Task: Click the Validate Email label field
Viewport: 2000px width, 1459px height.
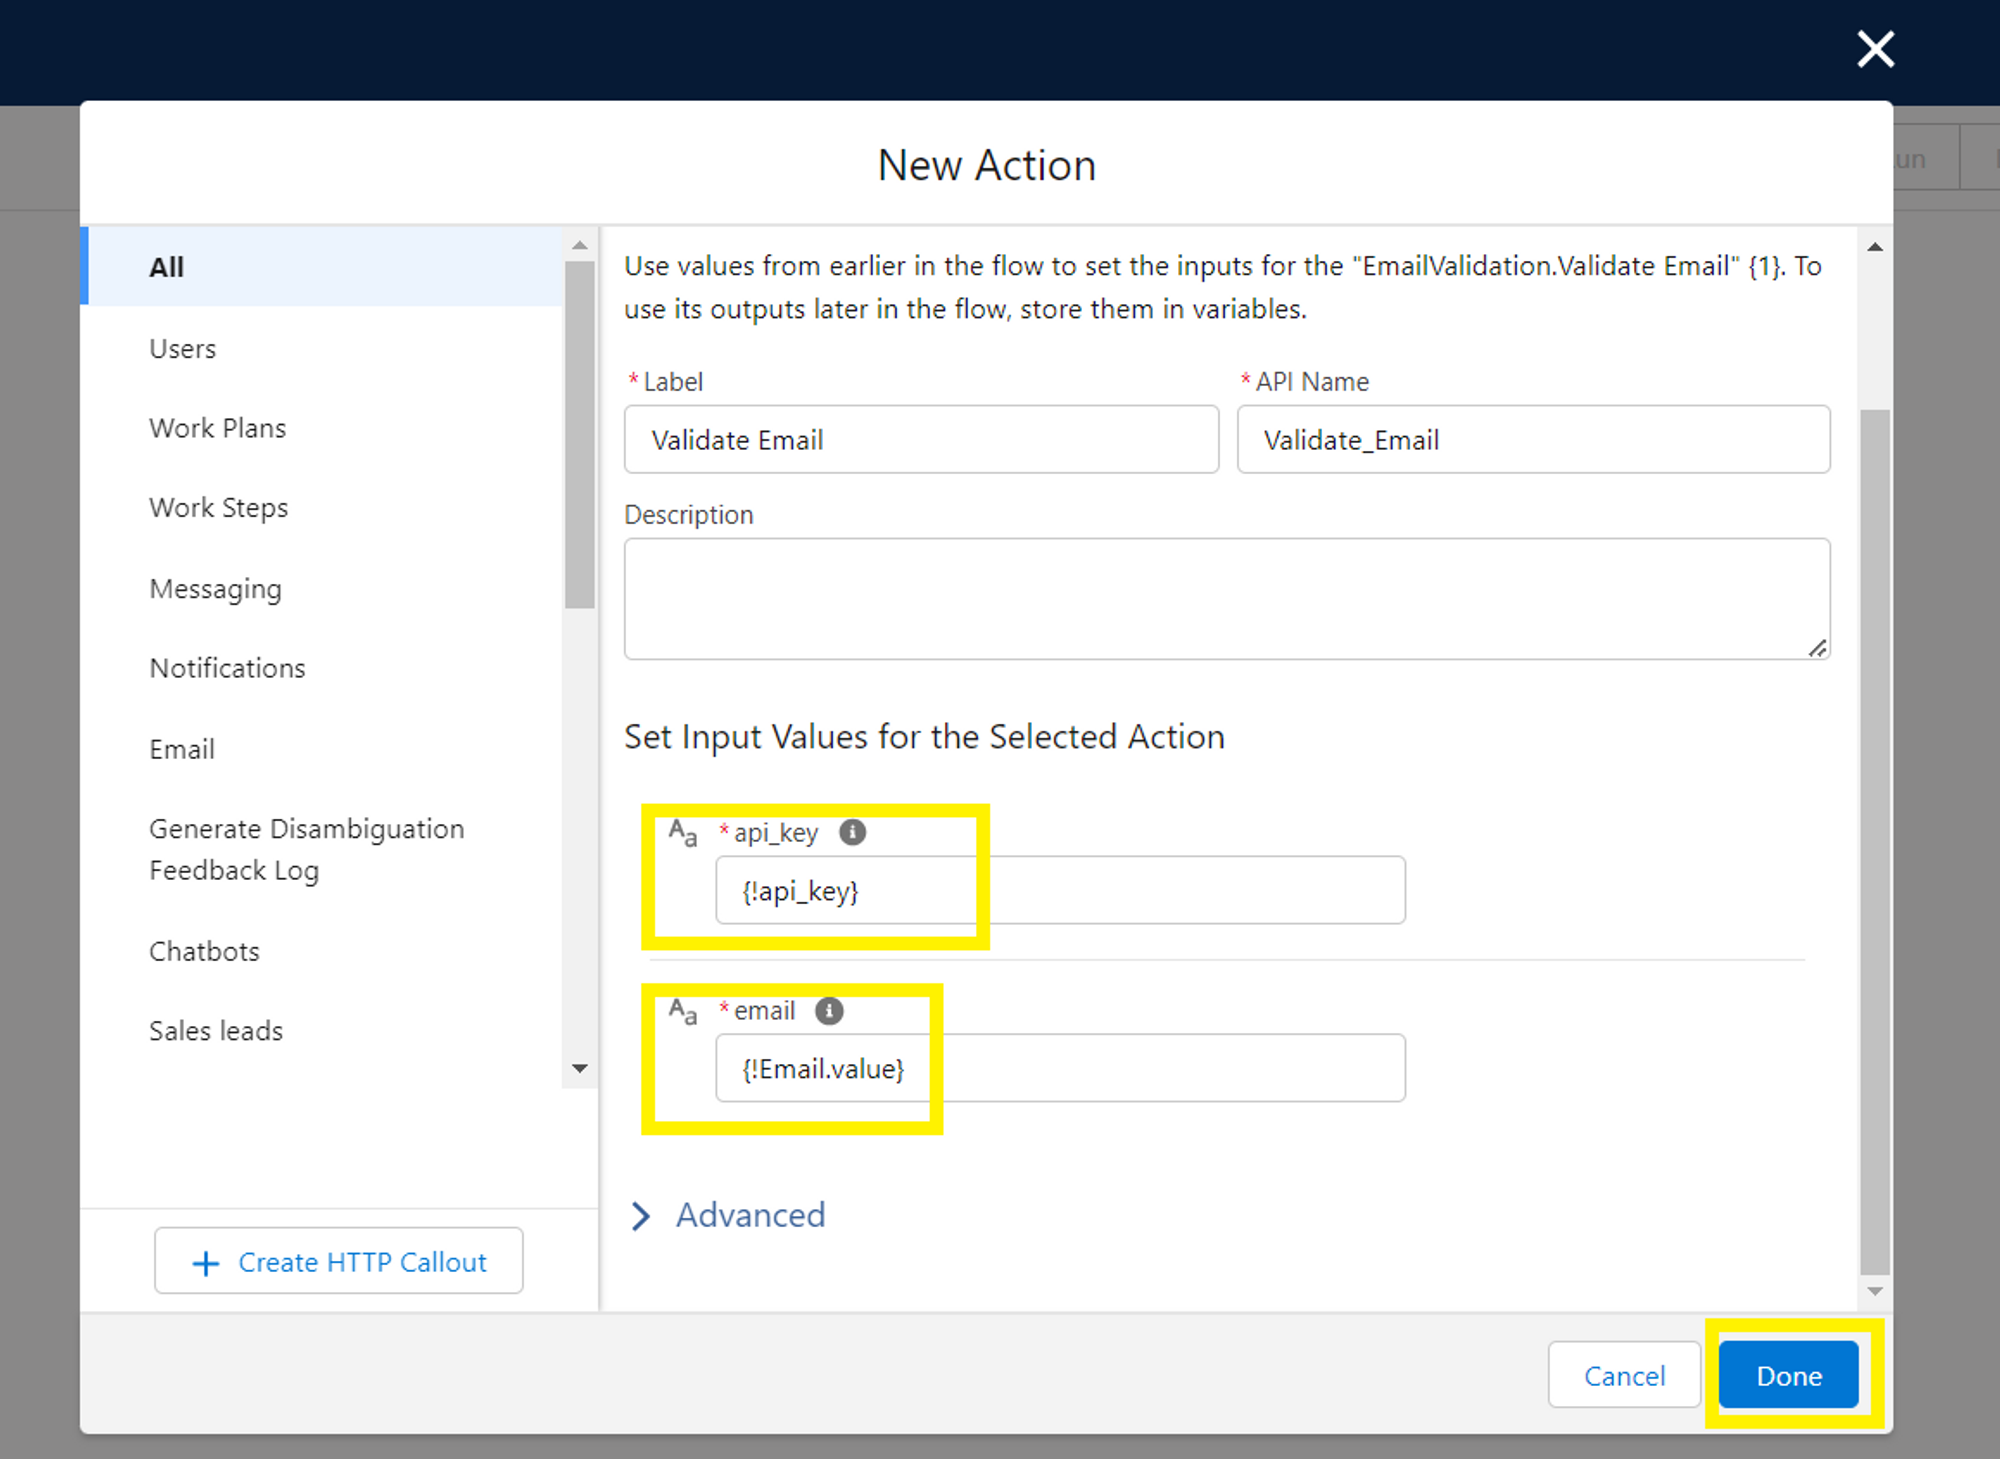Action: tap(921, 440)
